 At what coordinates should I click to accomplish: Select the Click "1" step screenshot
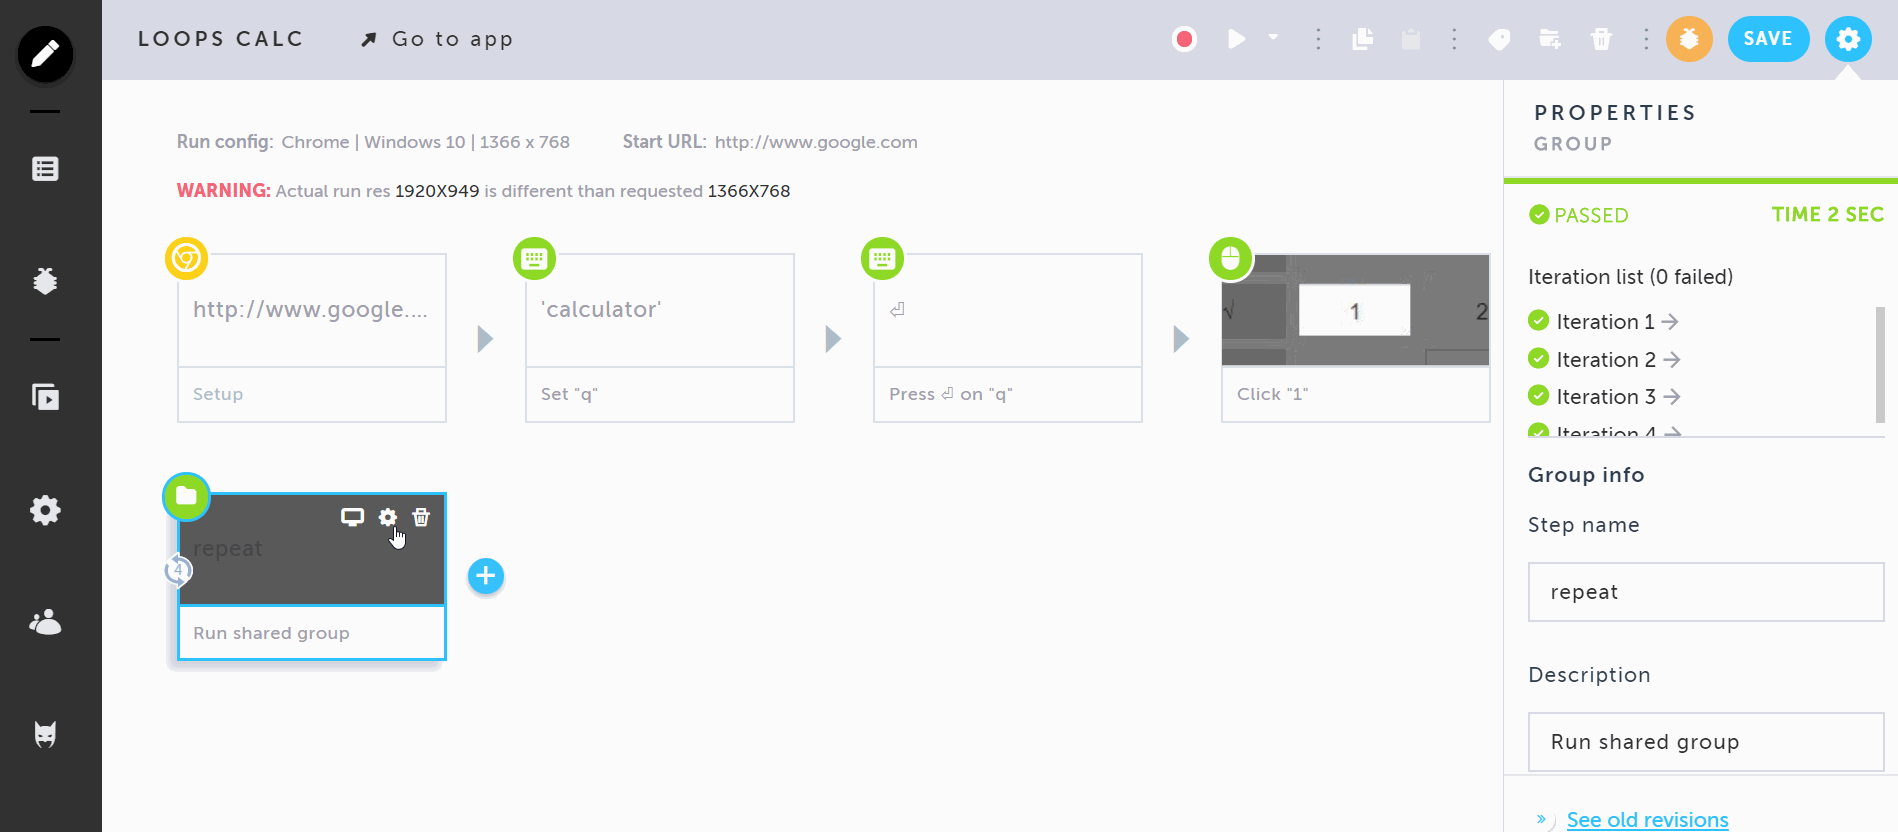click(x=1355, y=310)
